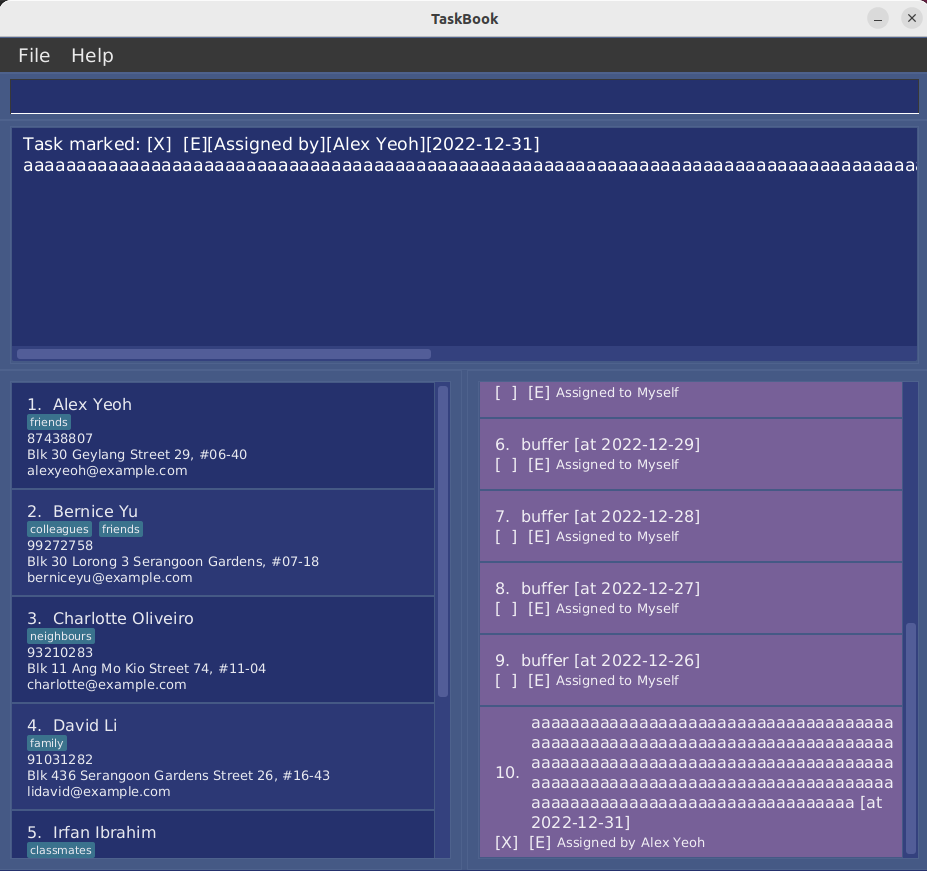Select contact card Bernice Yu

(x=223, y=543)
